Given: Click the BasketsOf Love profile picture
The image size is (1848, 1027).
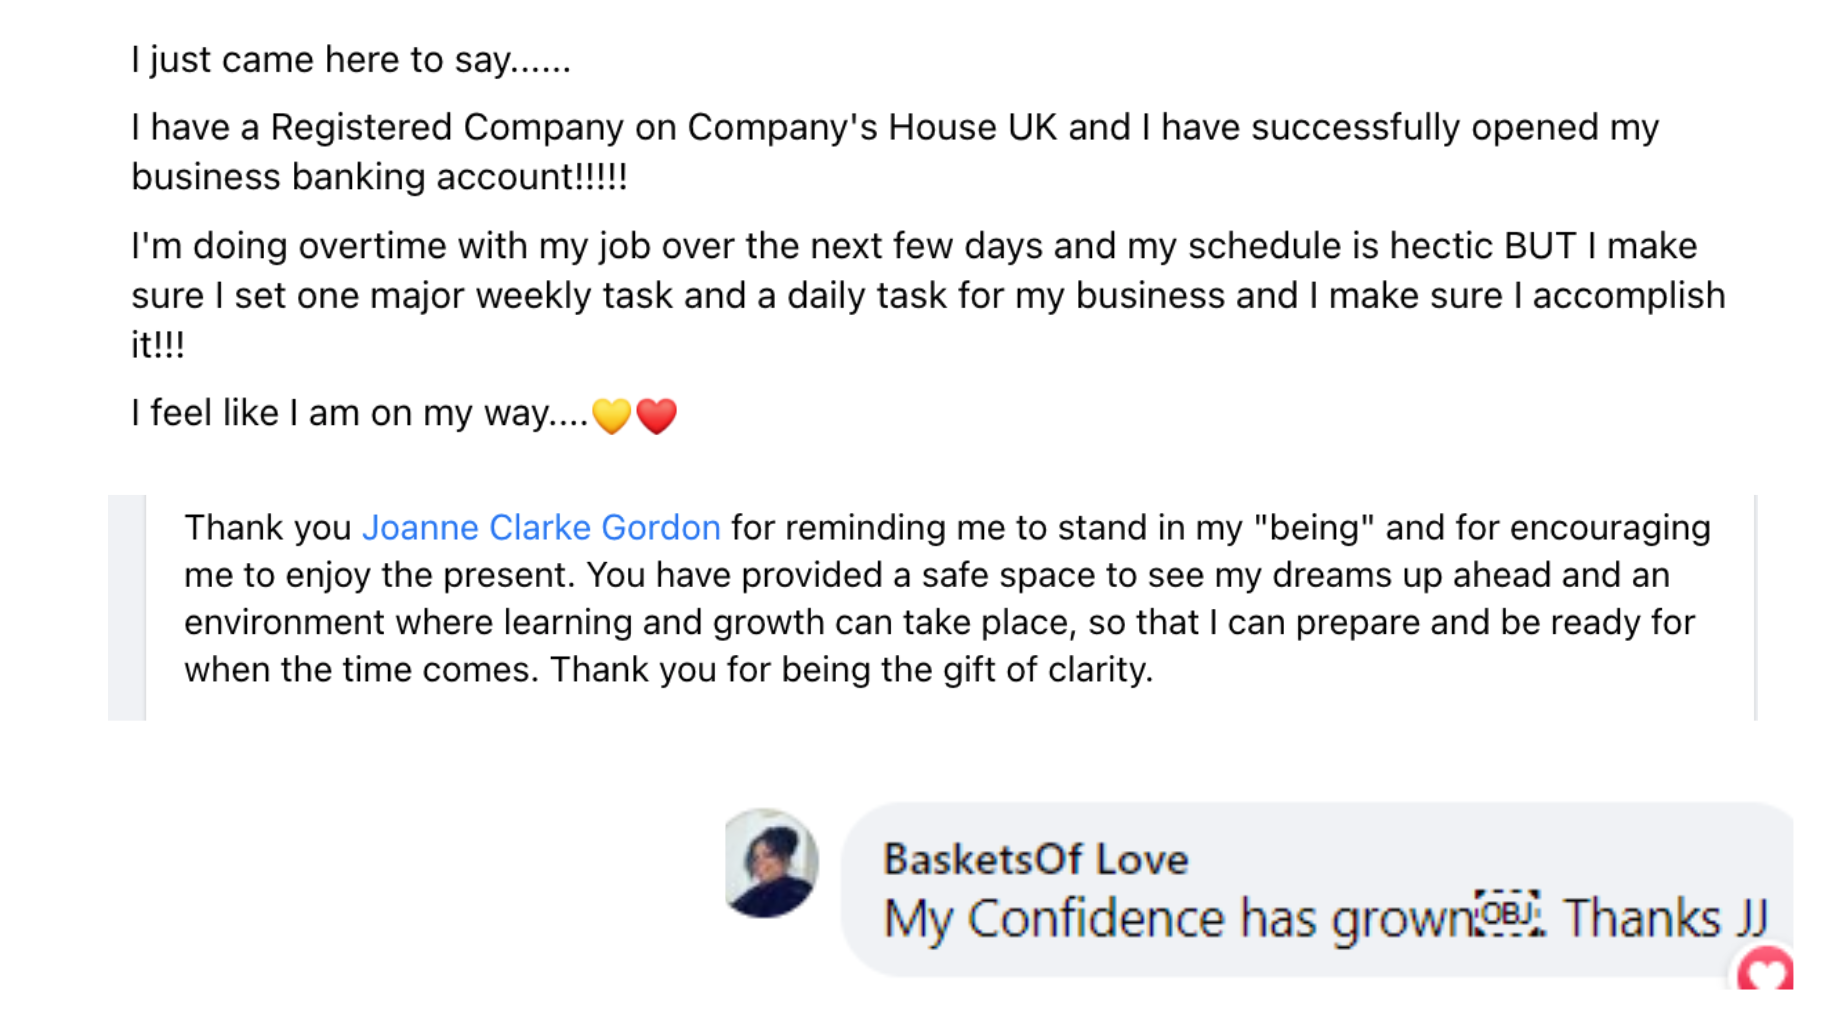Looking at the screenshot, I should [x=771, y=863].
